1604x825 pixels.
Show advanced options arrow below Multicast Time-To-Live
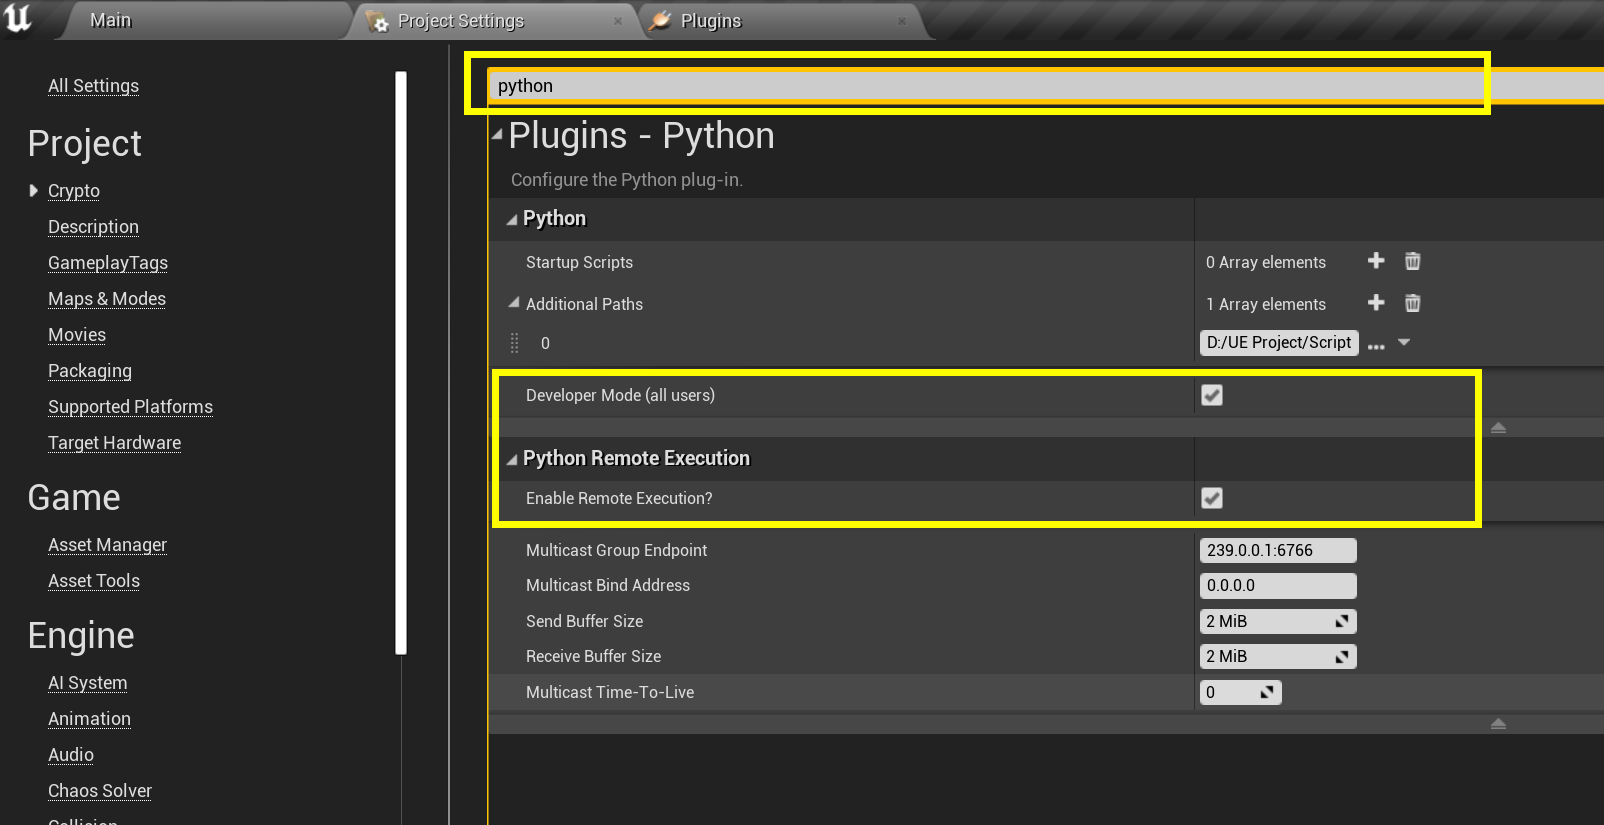pyautogui.click(x=1498, y=724)
